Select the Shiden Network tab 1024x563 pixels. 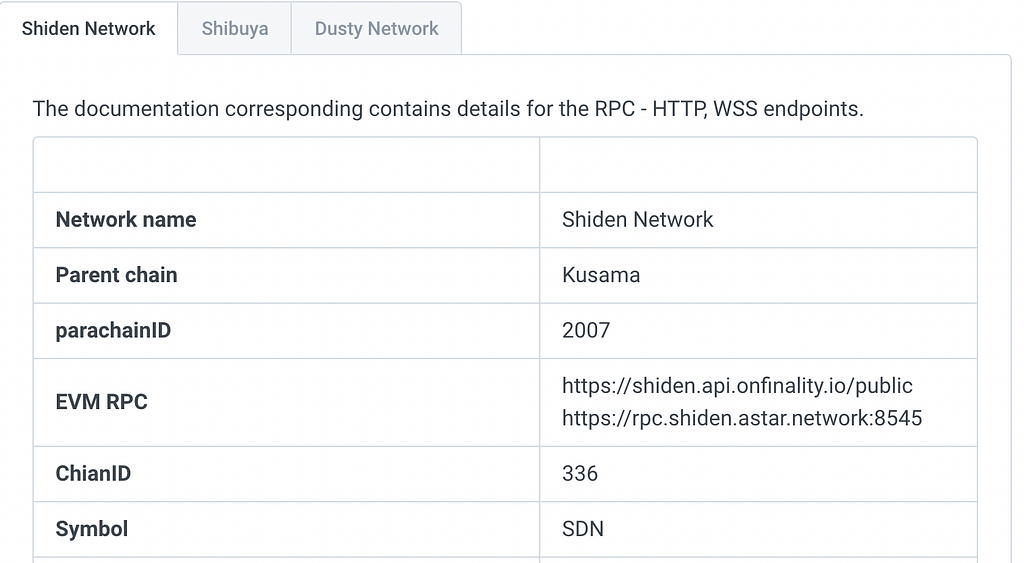pyautogui.click(x=88, y=29)
